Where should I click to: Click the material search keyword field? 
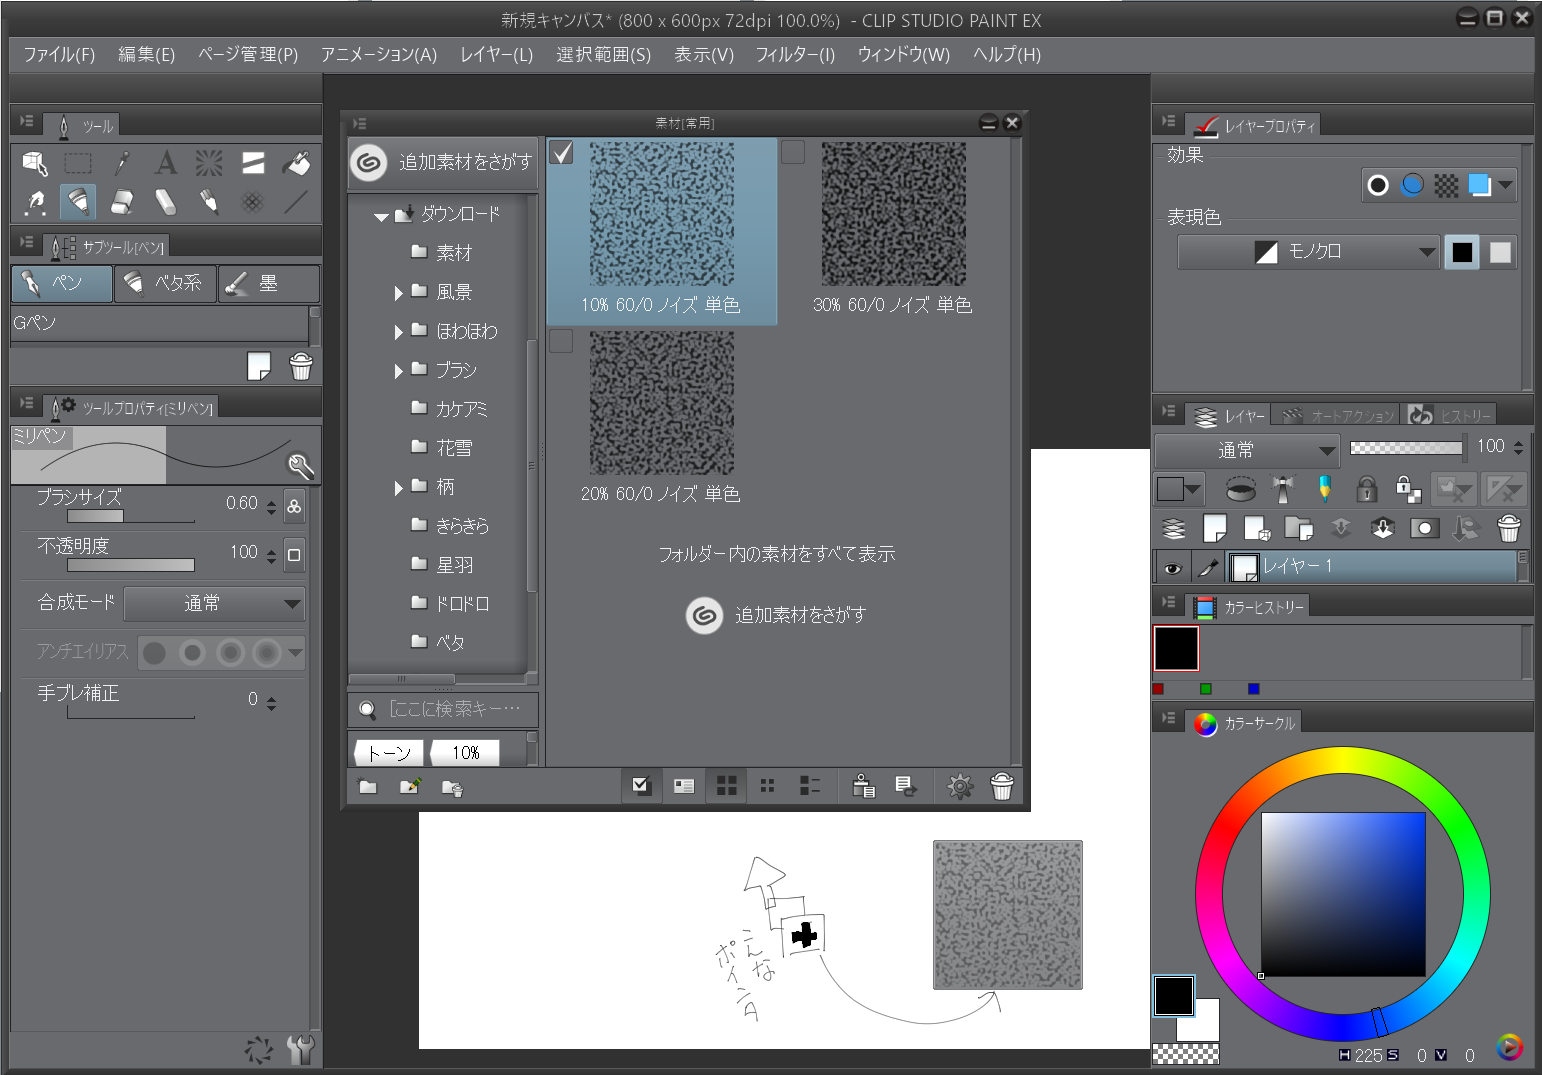pos(453,709)
